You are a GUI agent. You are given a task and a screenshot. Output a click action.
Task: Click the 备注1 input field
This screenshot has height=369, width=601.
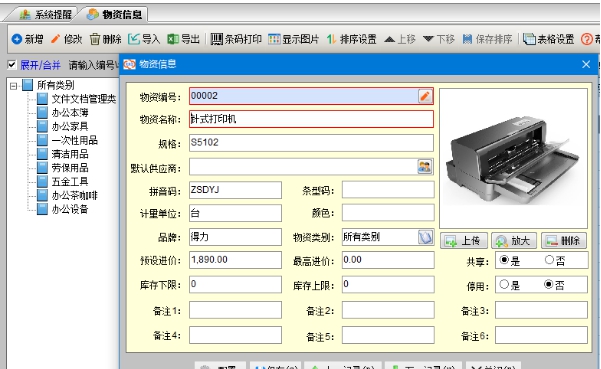[235, 310]
